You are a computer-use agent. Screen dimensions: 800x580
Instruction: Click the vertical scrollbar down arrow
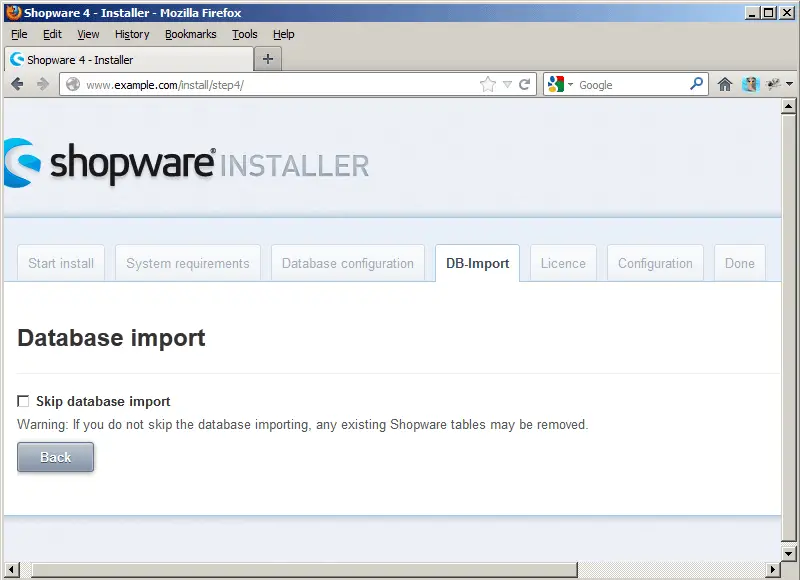click(788, 553)
